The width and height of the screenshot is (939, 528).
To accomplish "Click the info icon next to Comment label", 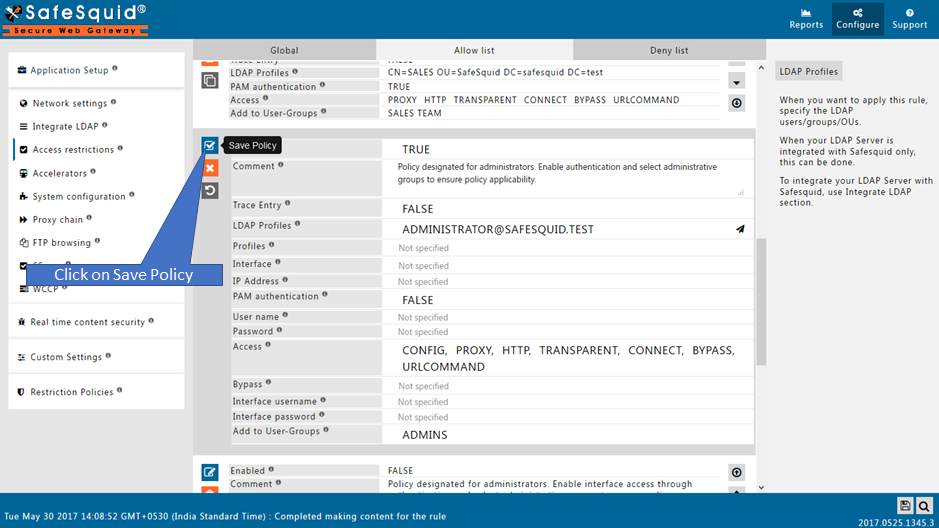I will (281, 165).
